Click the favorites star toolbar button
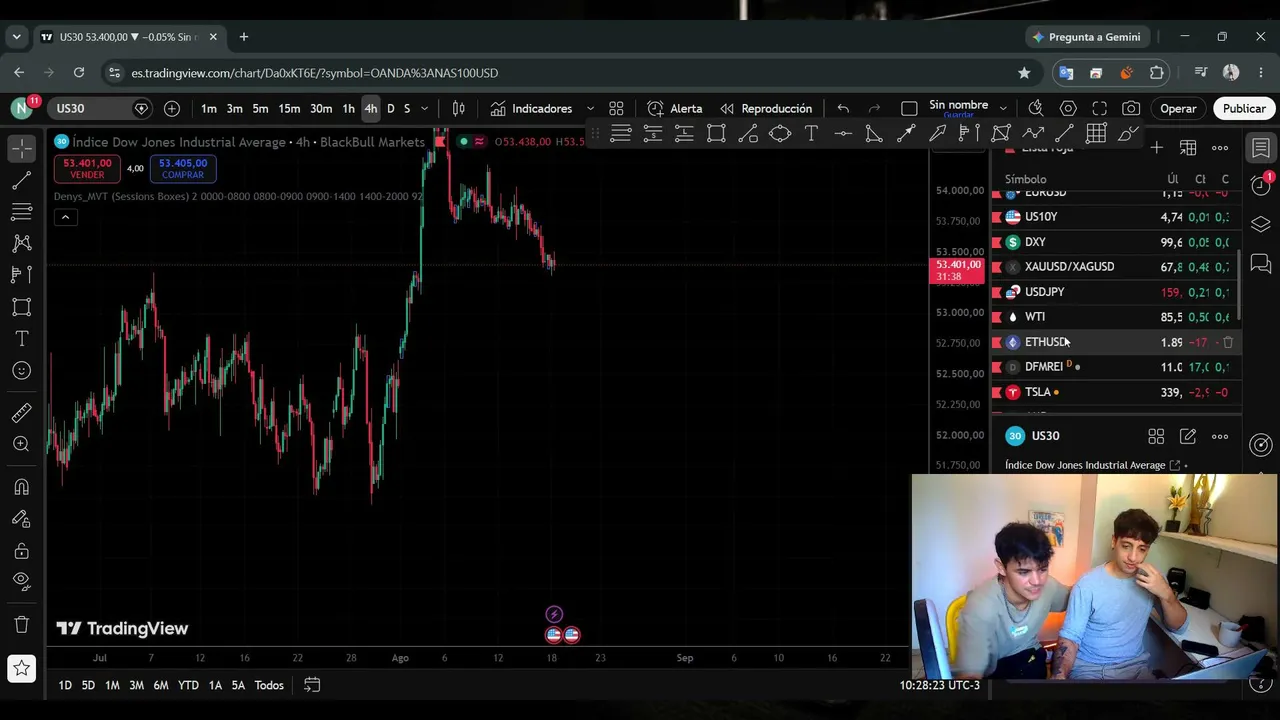 point(21,668)
